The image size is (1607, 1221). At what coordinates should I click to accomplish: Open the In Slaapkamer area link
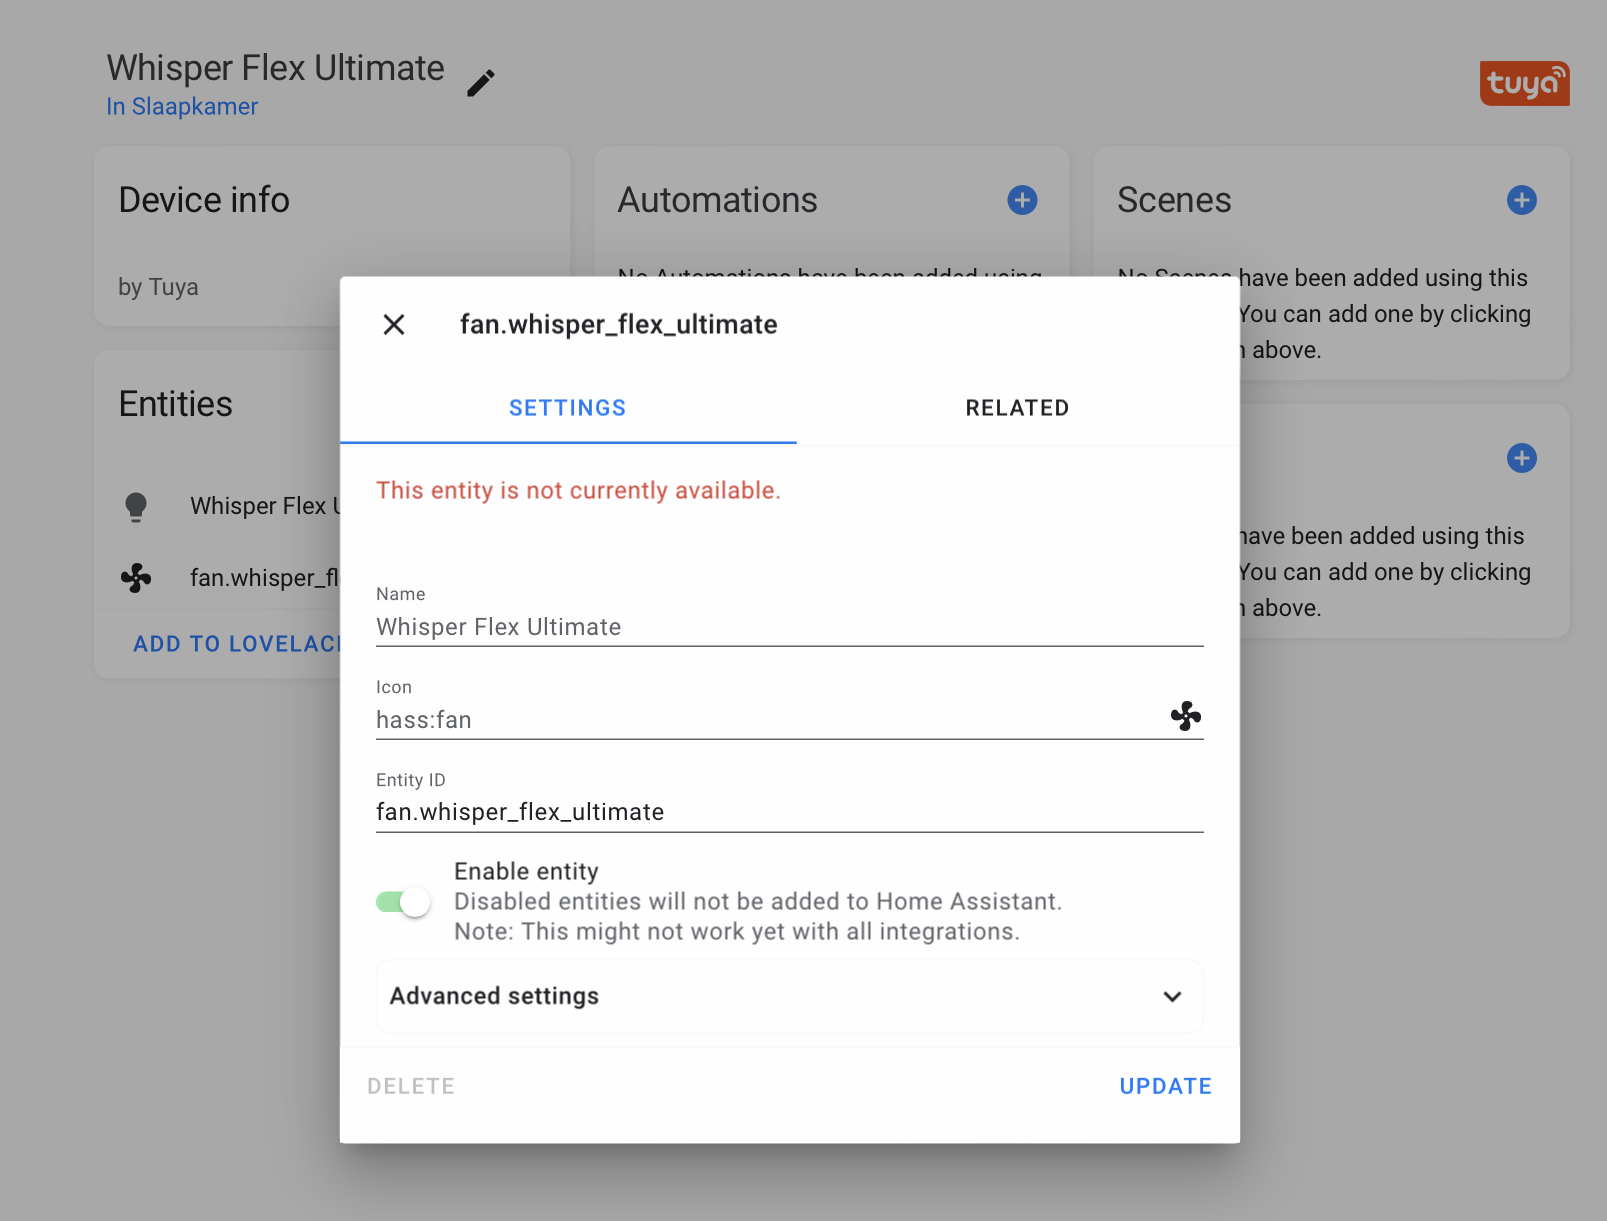182,106
